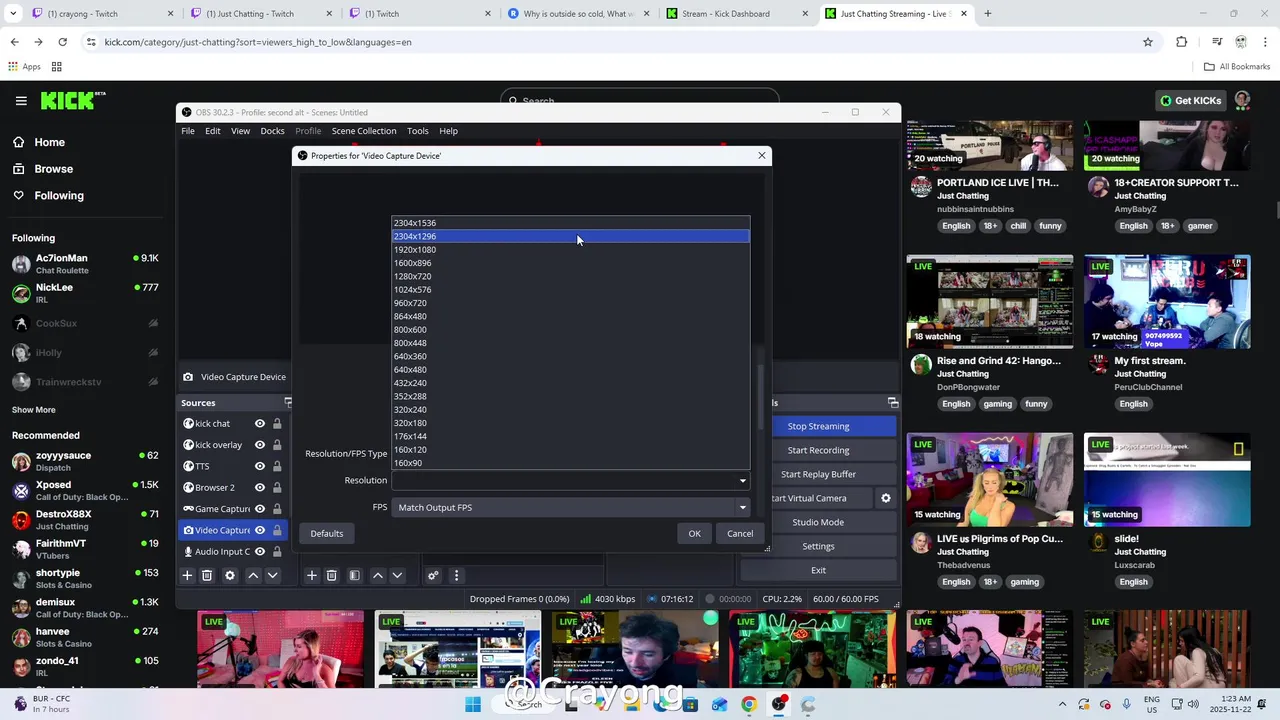Open the OBS Tools menu

[x=418, y=131]
